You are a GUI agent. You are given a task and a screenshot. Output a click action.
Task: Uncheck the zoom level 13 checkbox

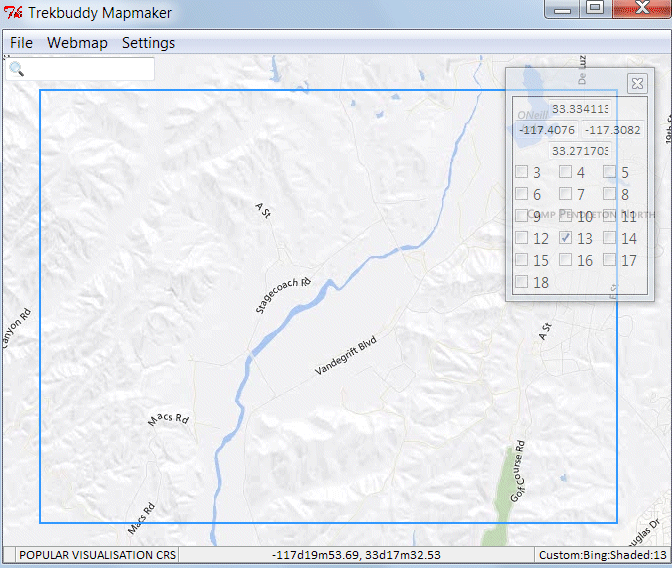click(566, 238)
